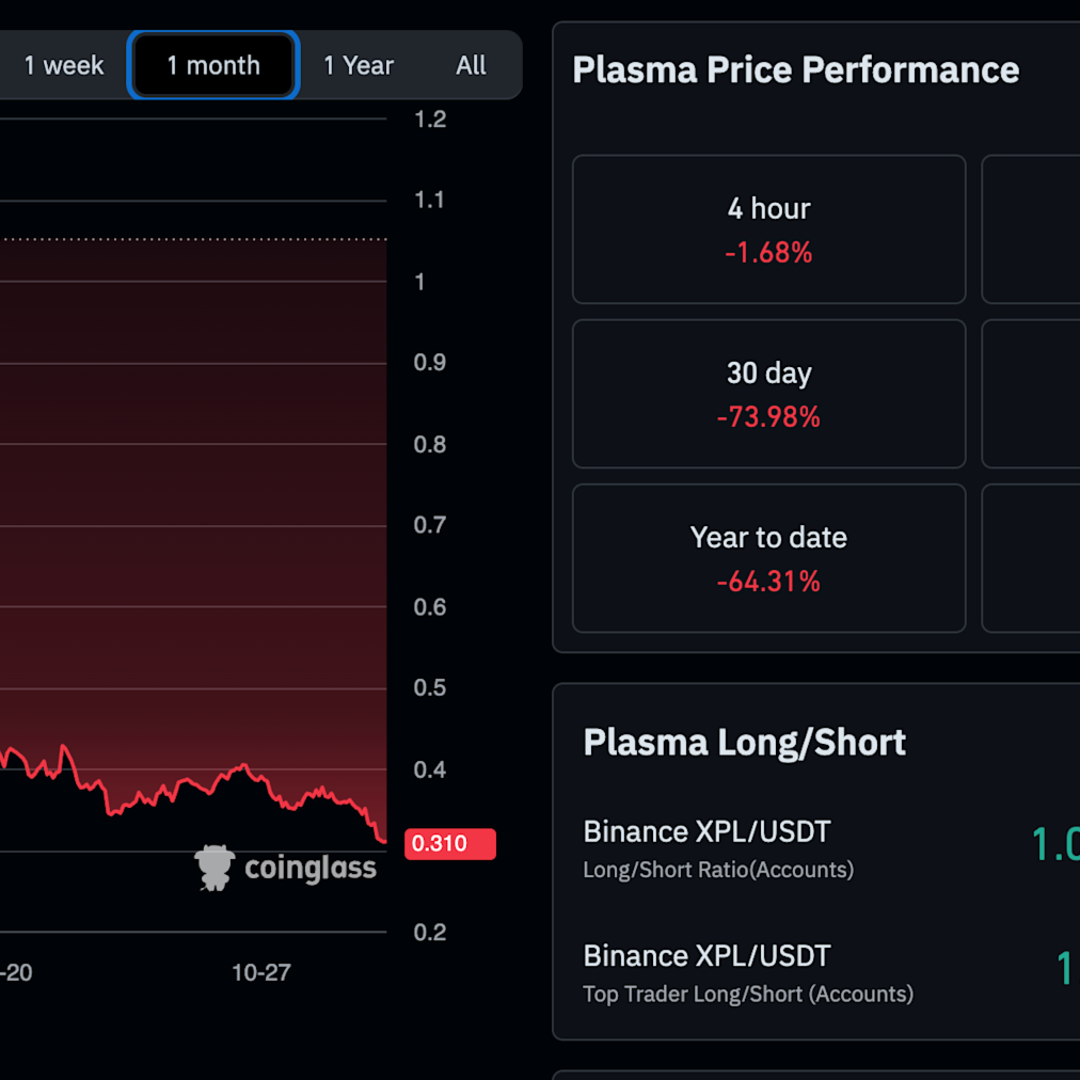The width and height of the screenshot is (1080, 1080).
Task: Click the "Plasma Price Performance" heading
Action: (x=795, y=69)
